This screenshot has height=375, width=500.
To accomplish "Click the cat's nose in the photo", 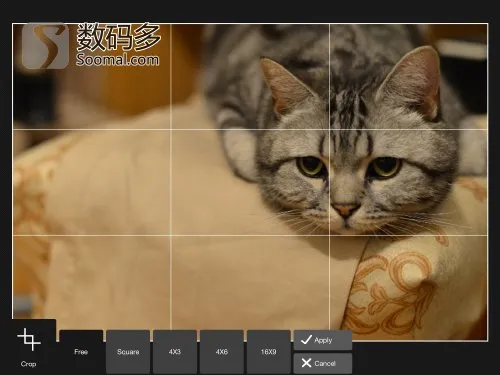I will point(345,210).
